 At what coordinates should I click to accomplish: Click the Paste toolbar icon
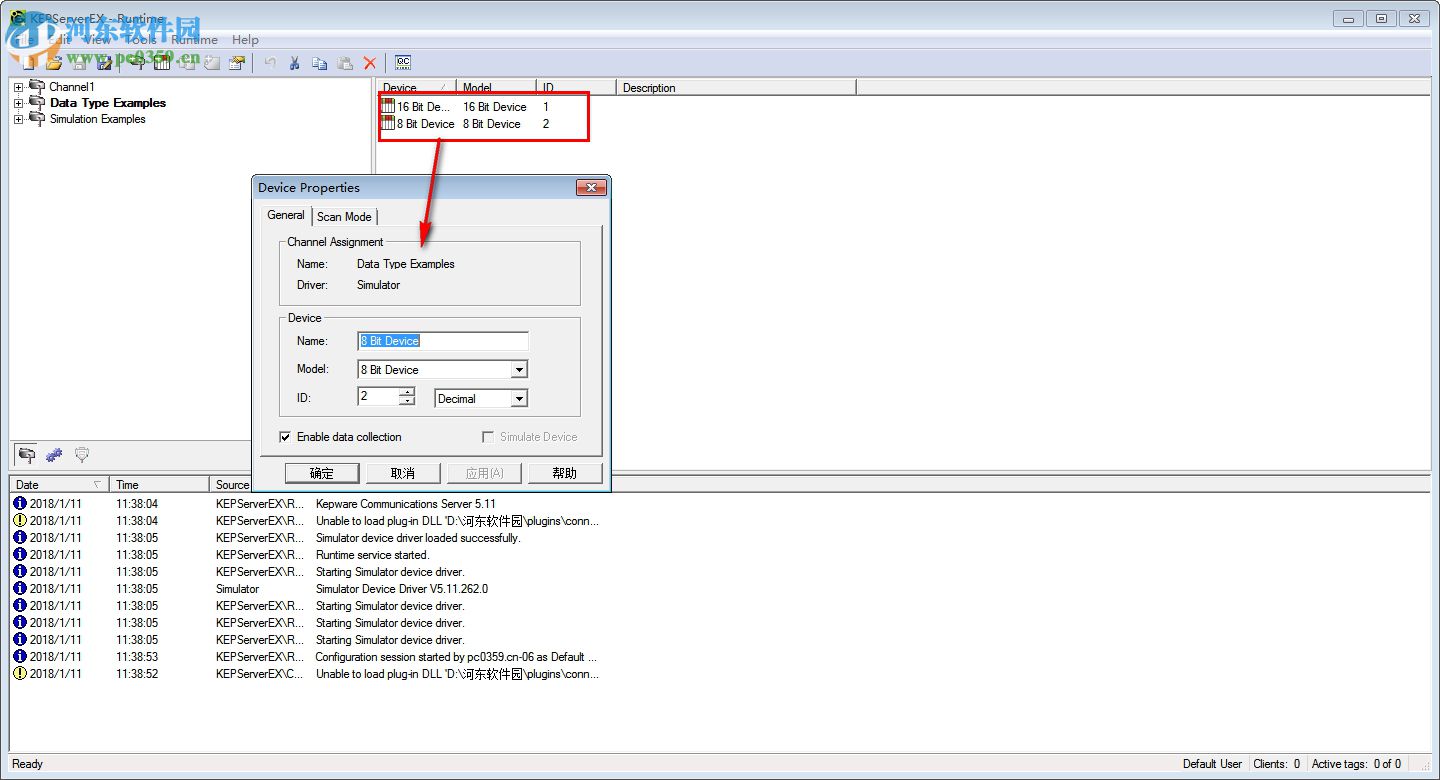[x=345, y=63]
